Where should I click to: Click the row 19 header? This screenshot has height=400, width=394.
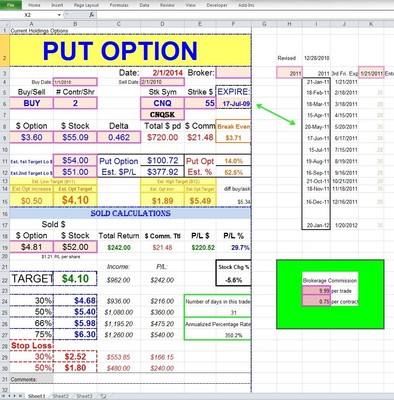point(5,248)
